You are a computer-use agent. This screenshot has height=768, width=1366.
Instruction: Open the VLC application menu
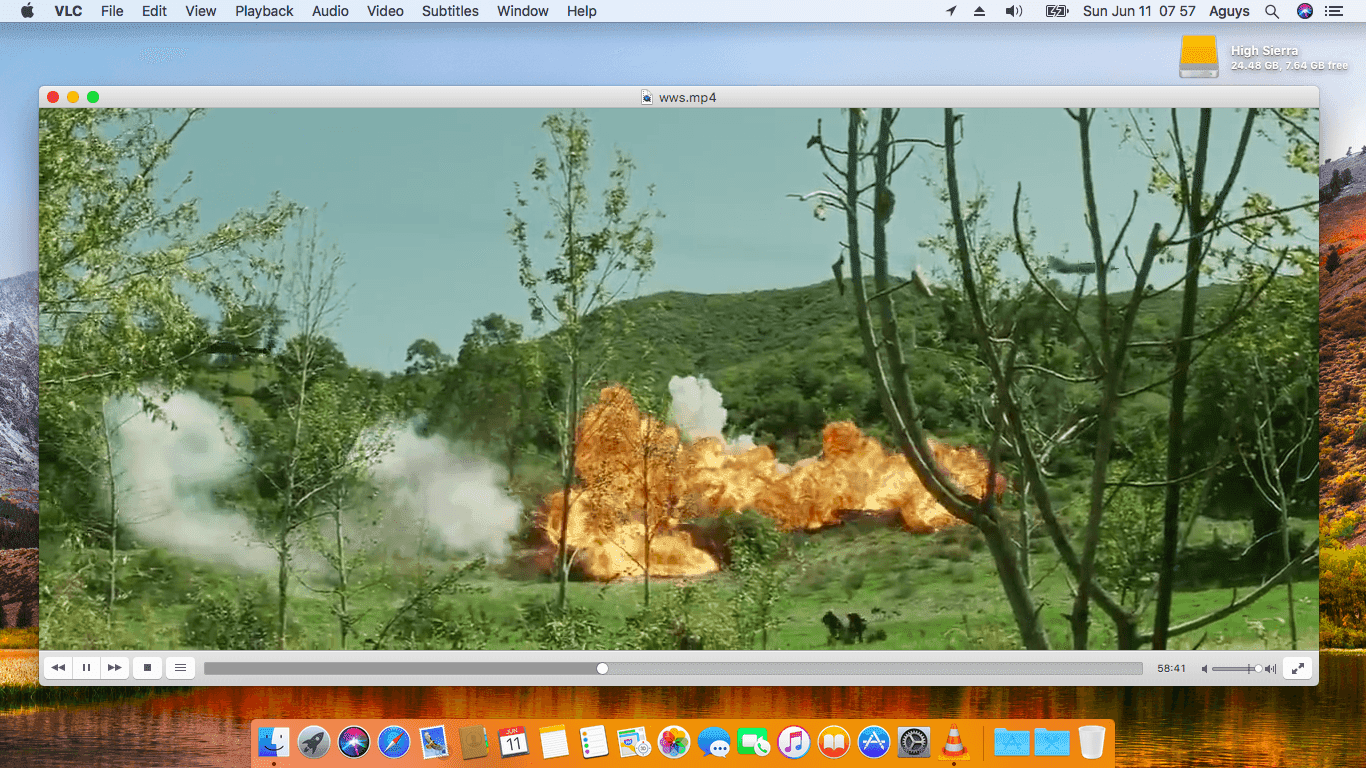[x=68, y=11]
